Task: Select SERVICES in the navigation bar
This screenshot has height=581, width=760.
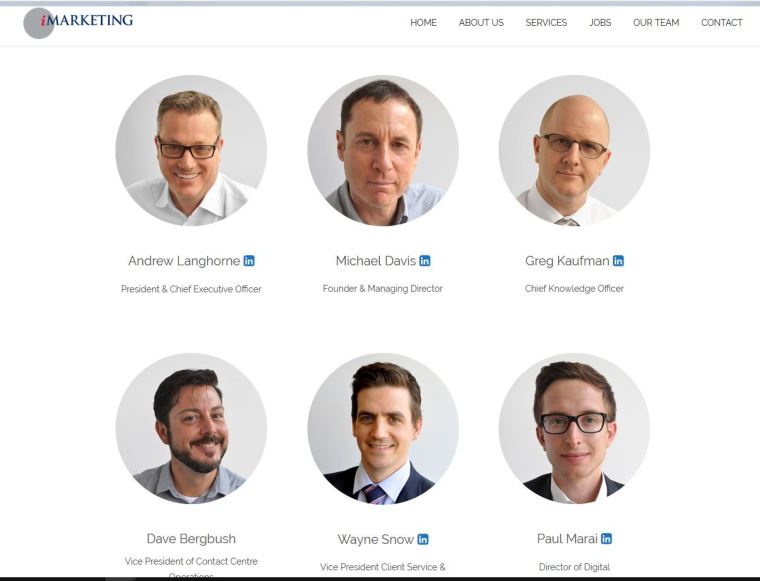Action: coord(546,22)
